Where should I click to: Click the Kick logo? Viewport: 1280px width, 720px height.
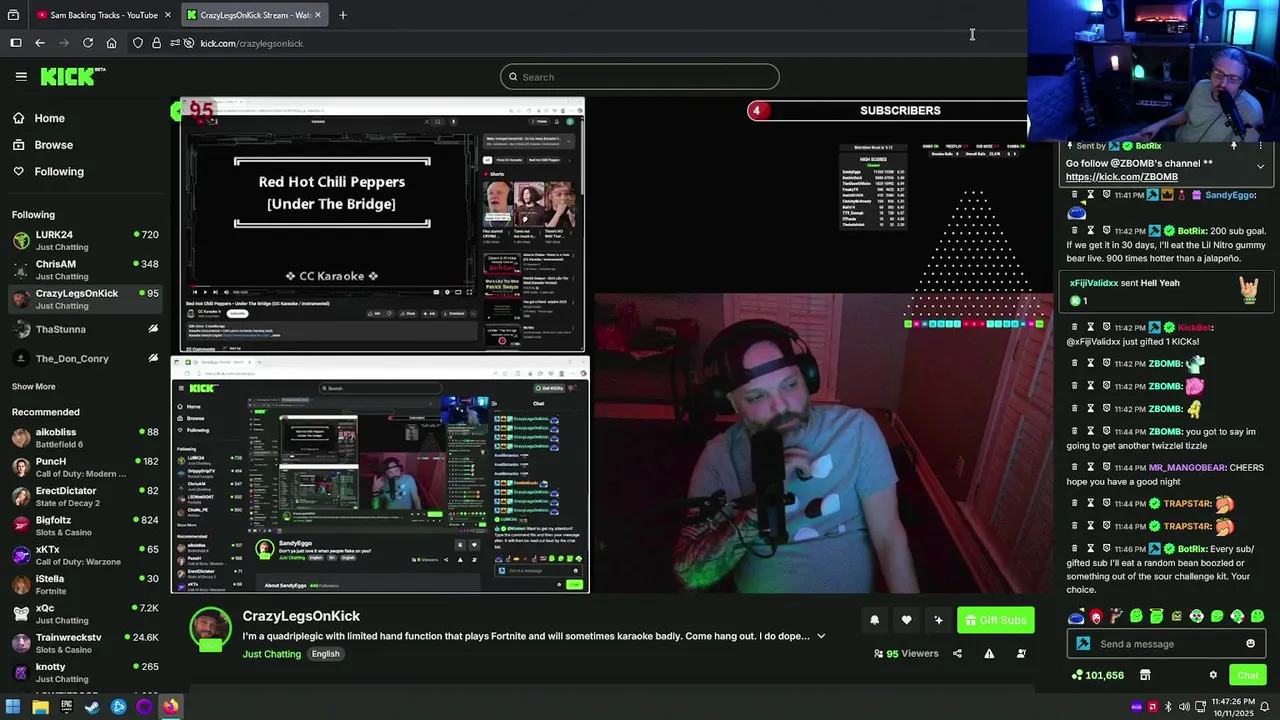click(72, 76)
